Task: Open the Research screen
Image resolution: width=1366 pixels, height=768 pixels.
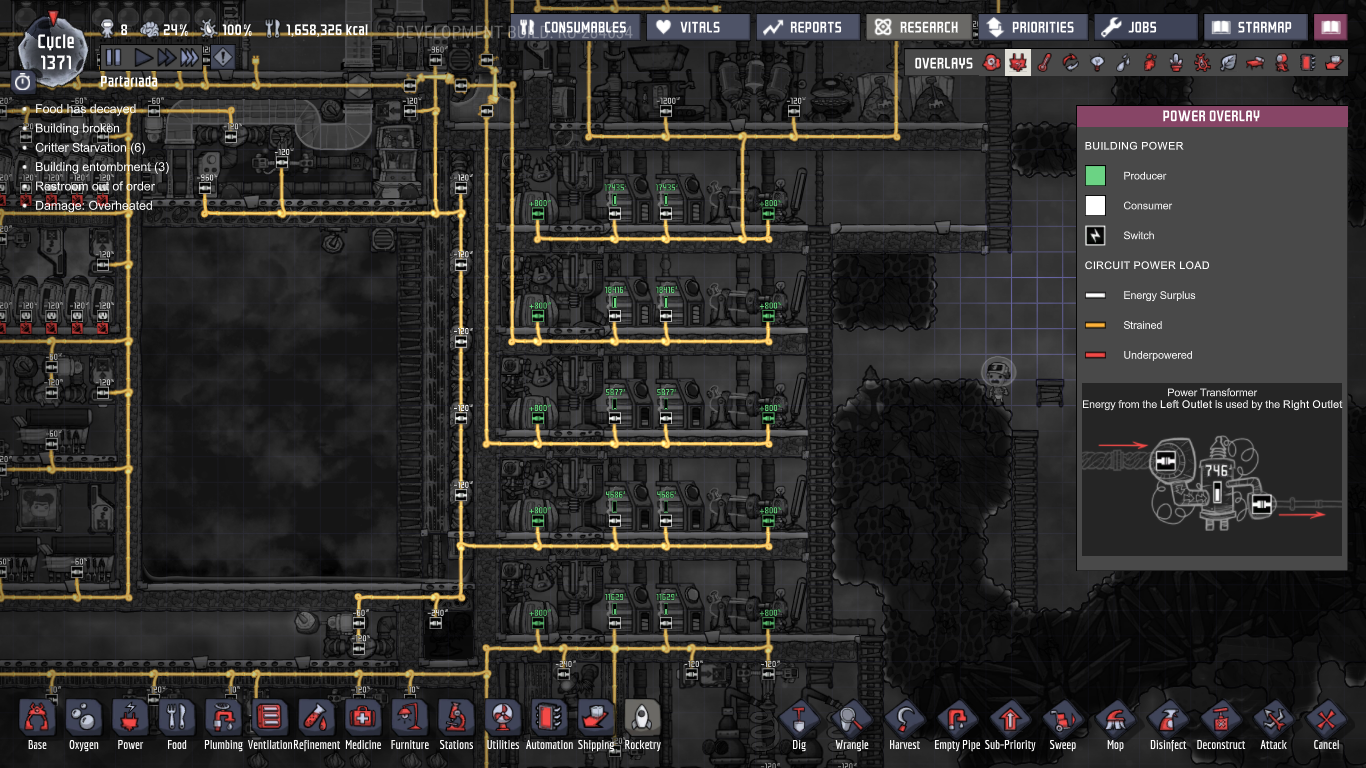Action: click(x=917, y=27)
